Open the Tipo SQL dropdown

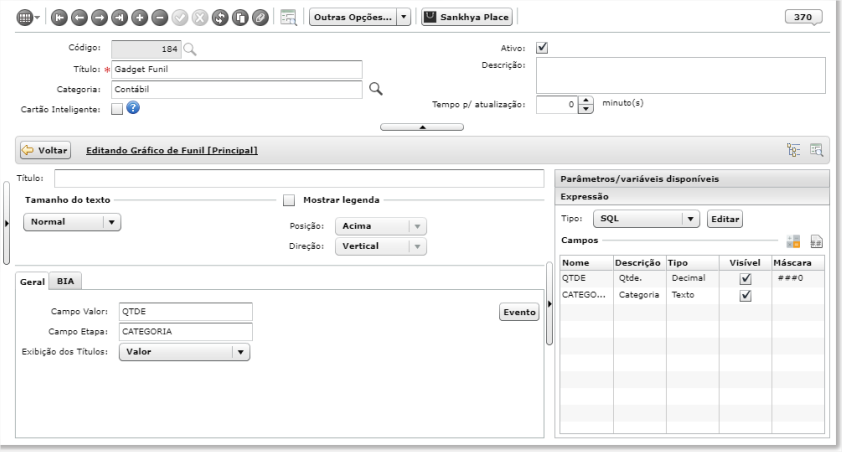(646, 218)
